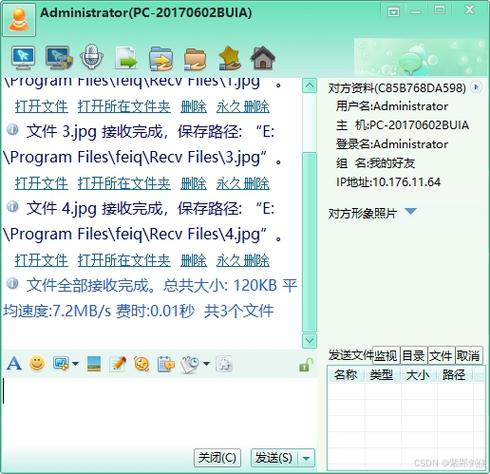Click the house home icon

coord(263,58)
